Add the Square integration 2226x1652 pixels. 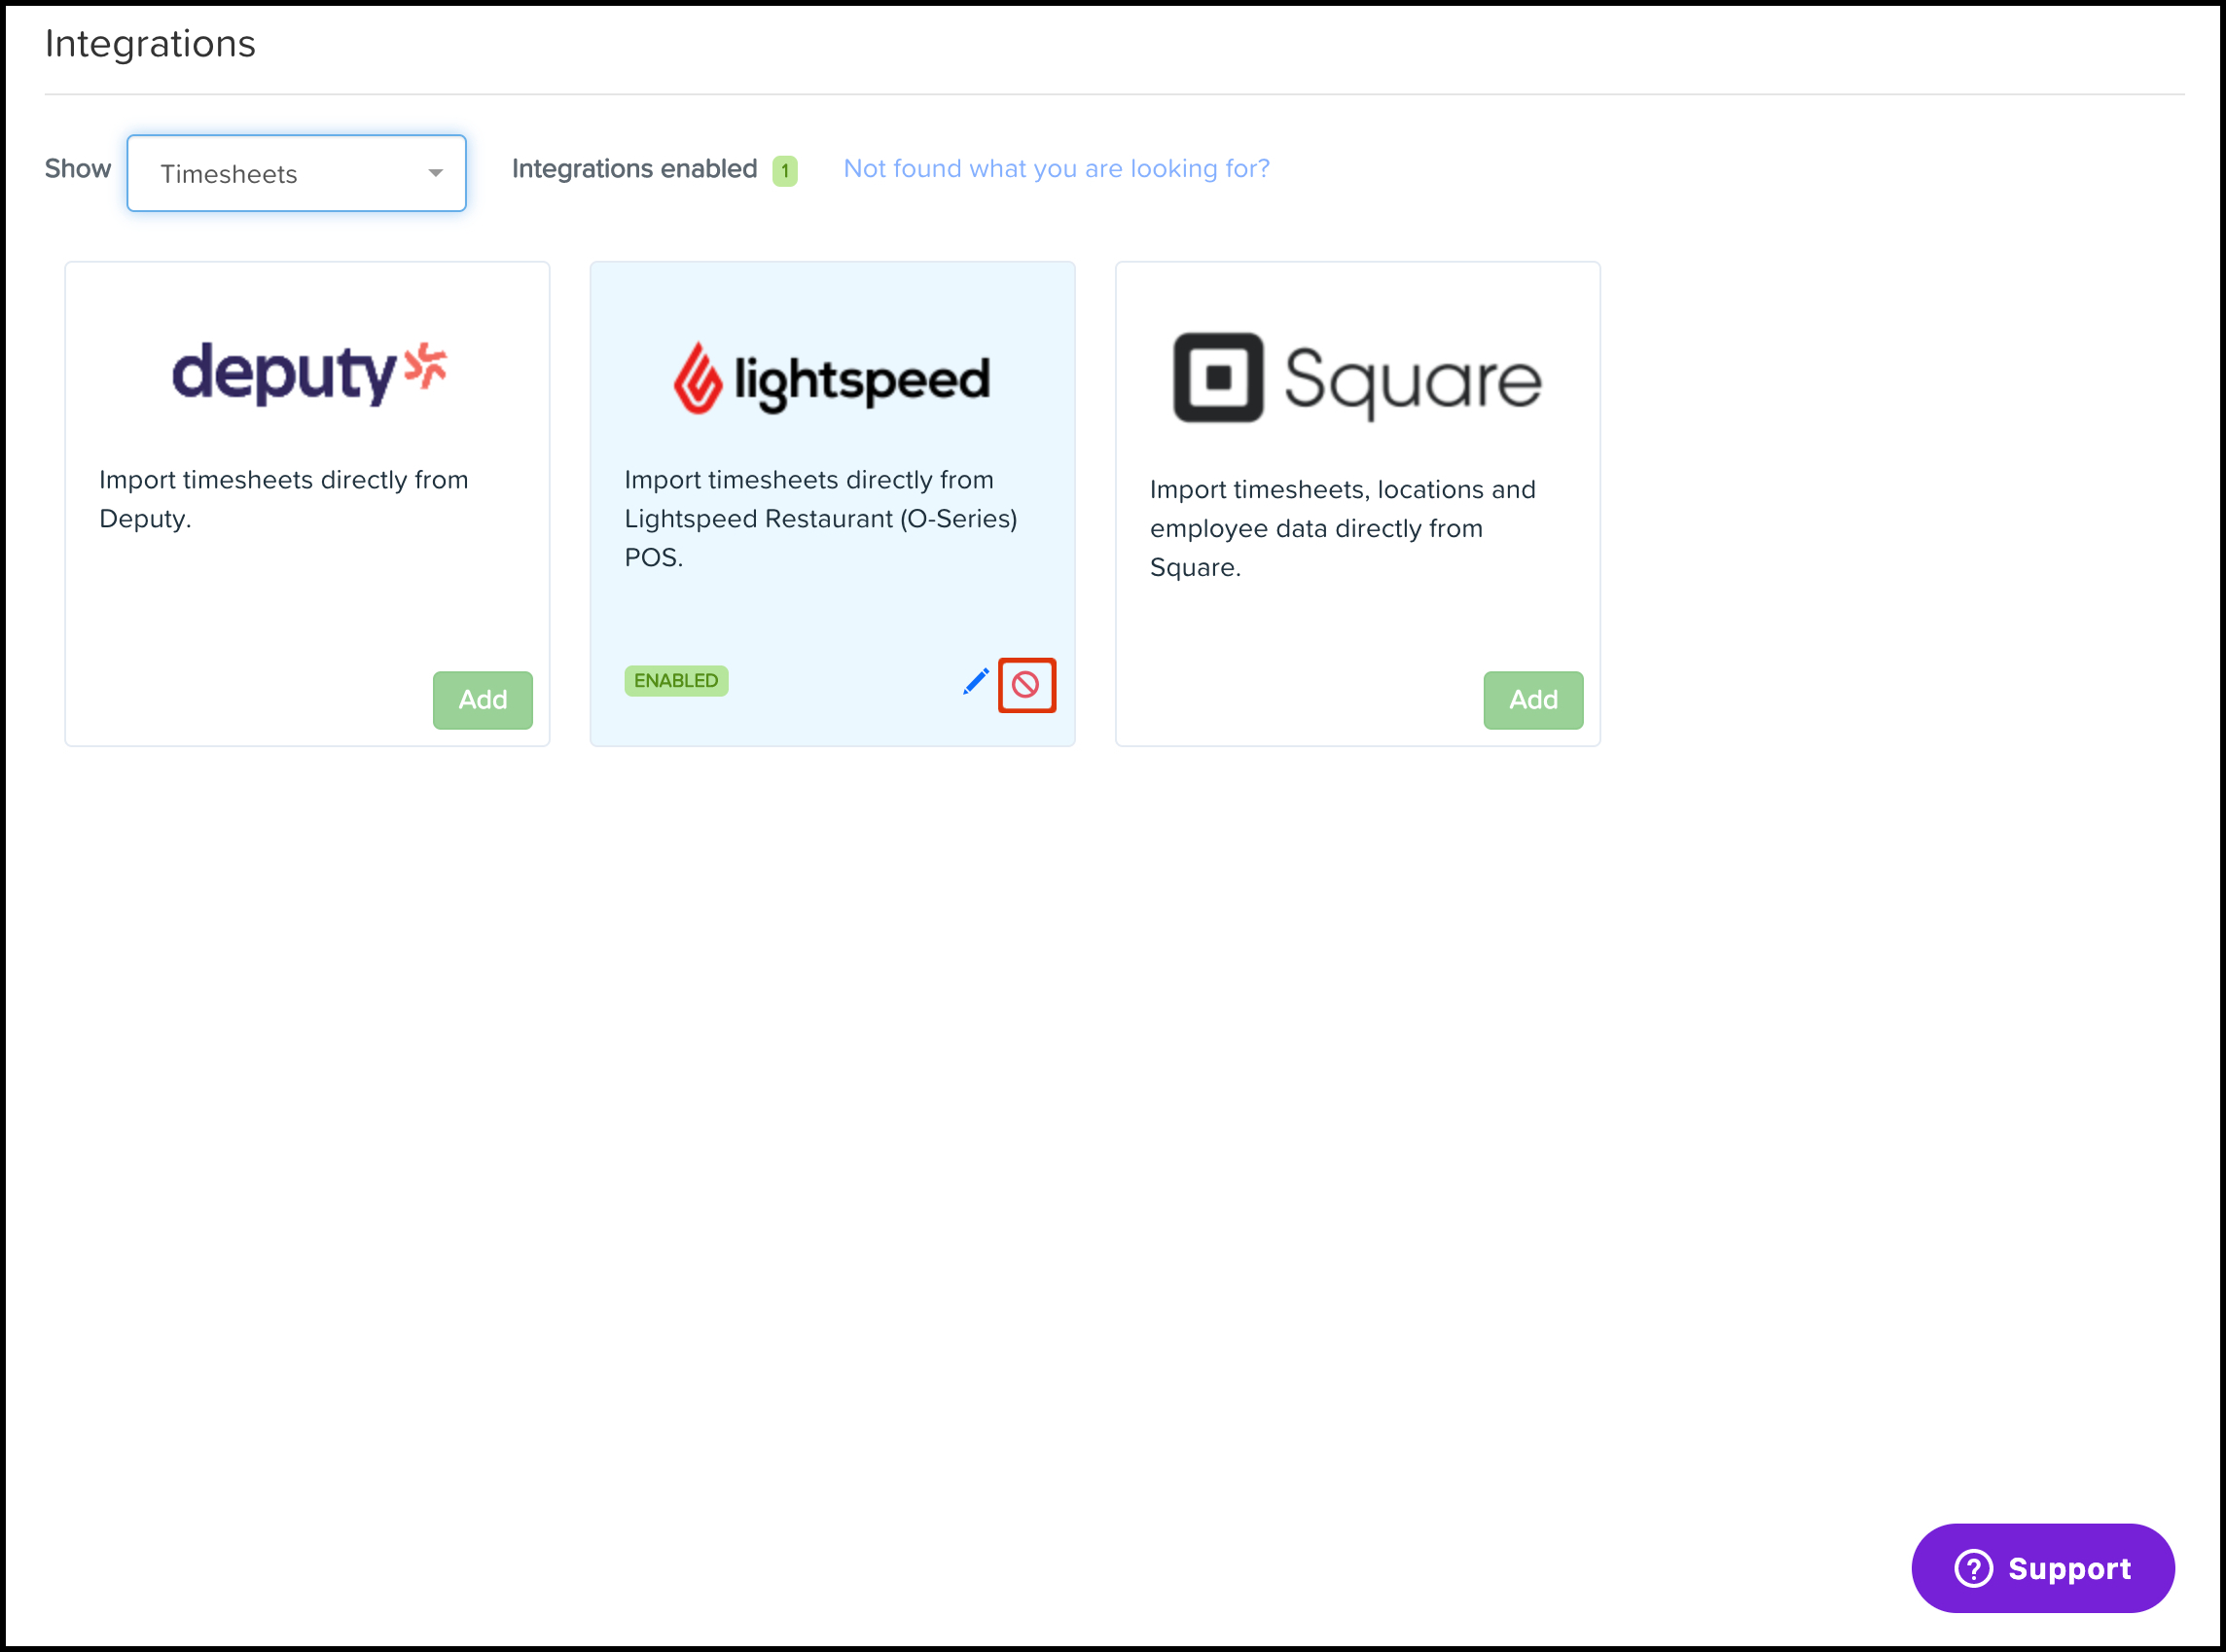click(1532, 700)
